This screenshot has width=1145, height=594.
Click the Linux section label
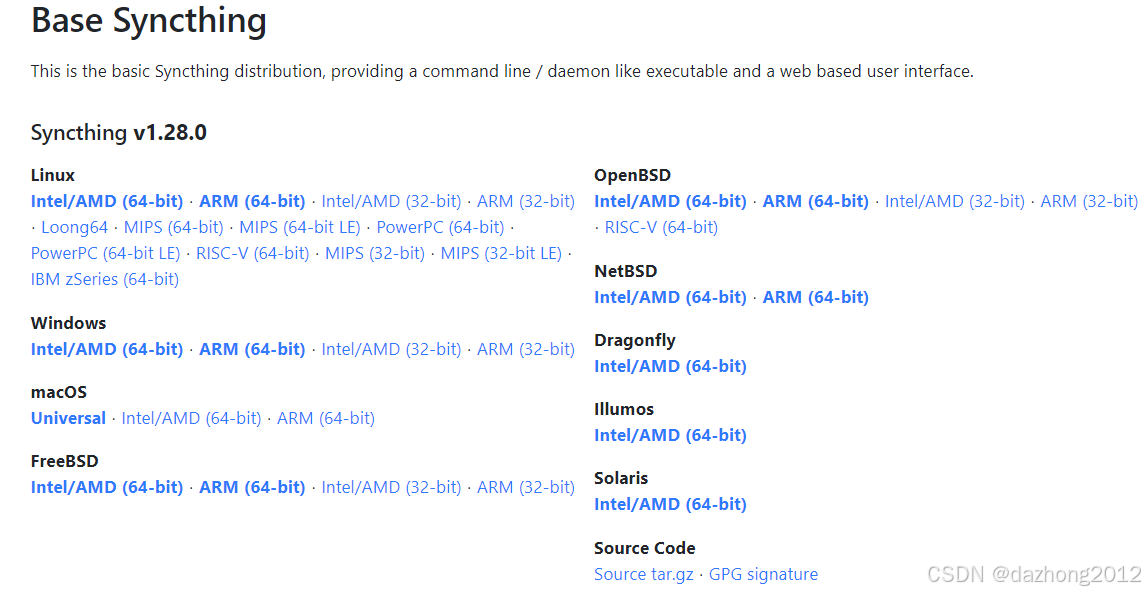tap(53, 175)
